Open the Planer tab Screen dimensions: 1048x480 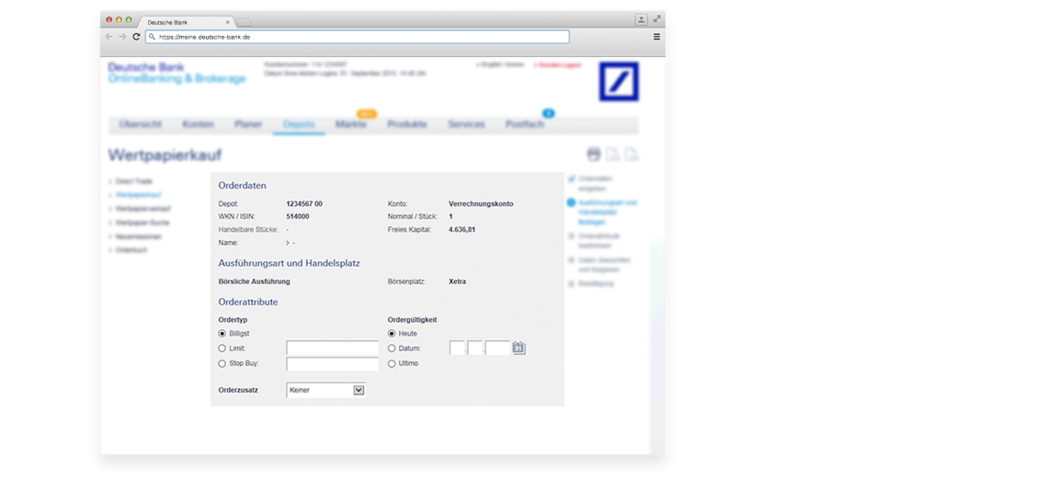[248, 124]
